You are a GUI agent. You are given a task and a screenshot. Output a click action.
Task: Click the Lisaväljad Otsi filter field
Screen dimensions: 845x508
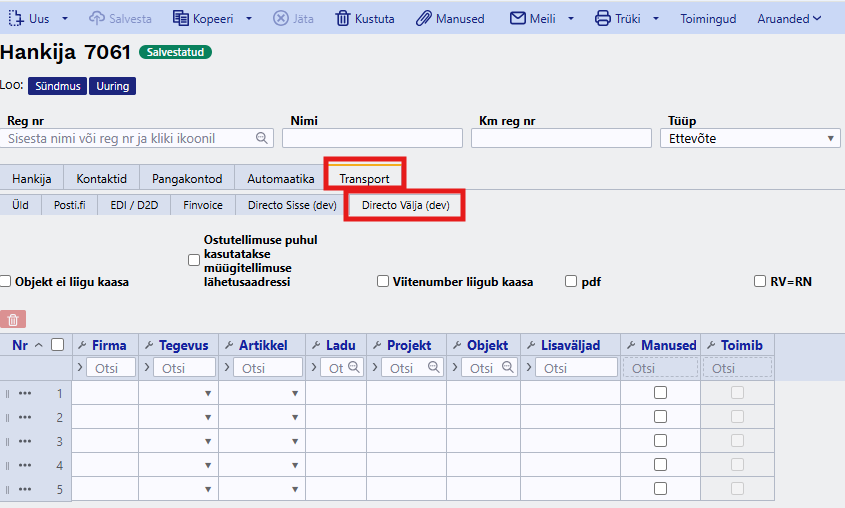coord(576,368)
